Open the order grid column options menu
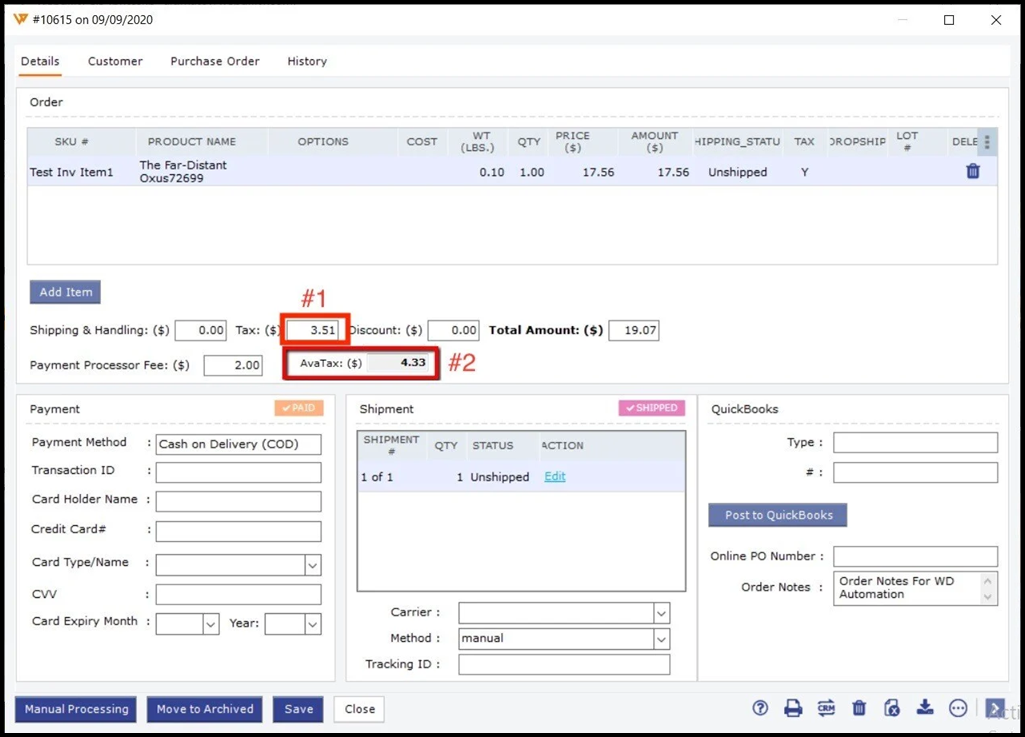 pyautogui.click(x=987, y=142)
